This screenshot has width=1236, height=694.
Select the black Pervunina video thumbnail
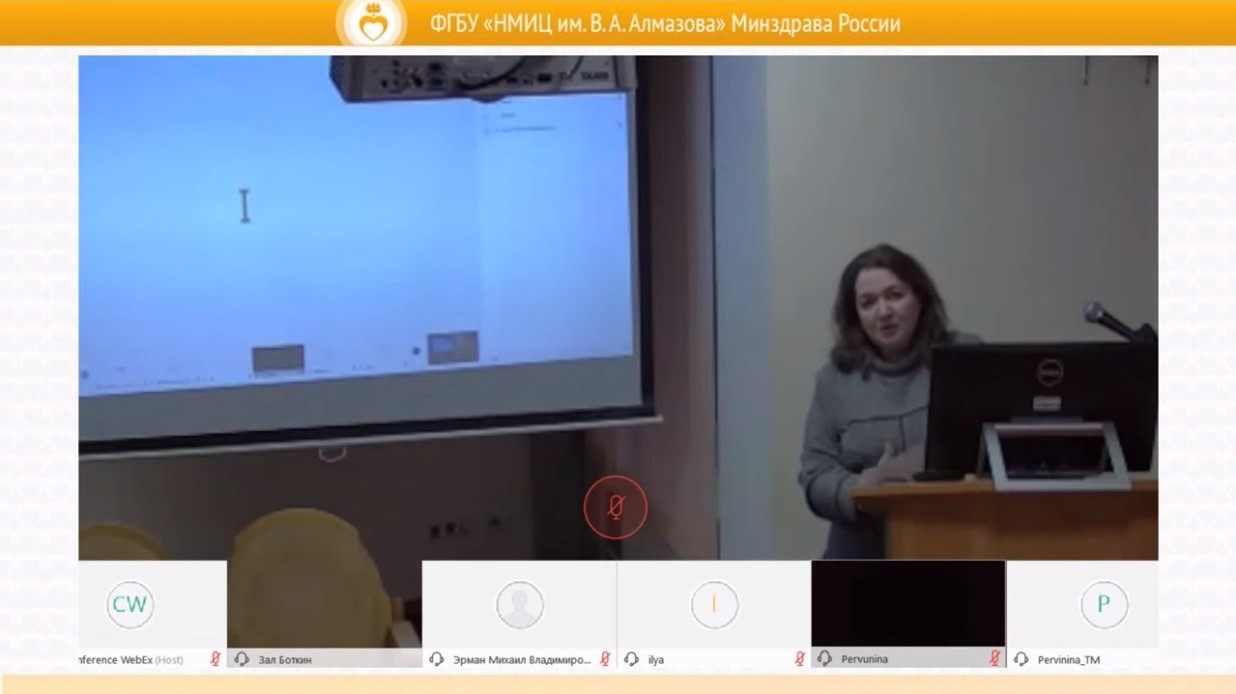[908, 604]
